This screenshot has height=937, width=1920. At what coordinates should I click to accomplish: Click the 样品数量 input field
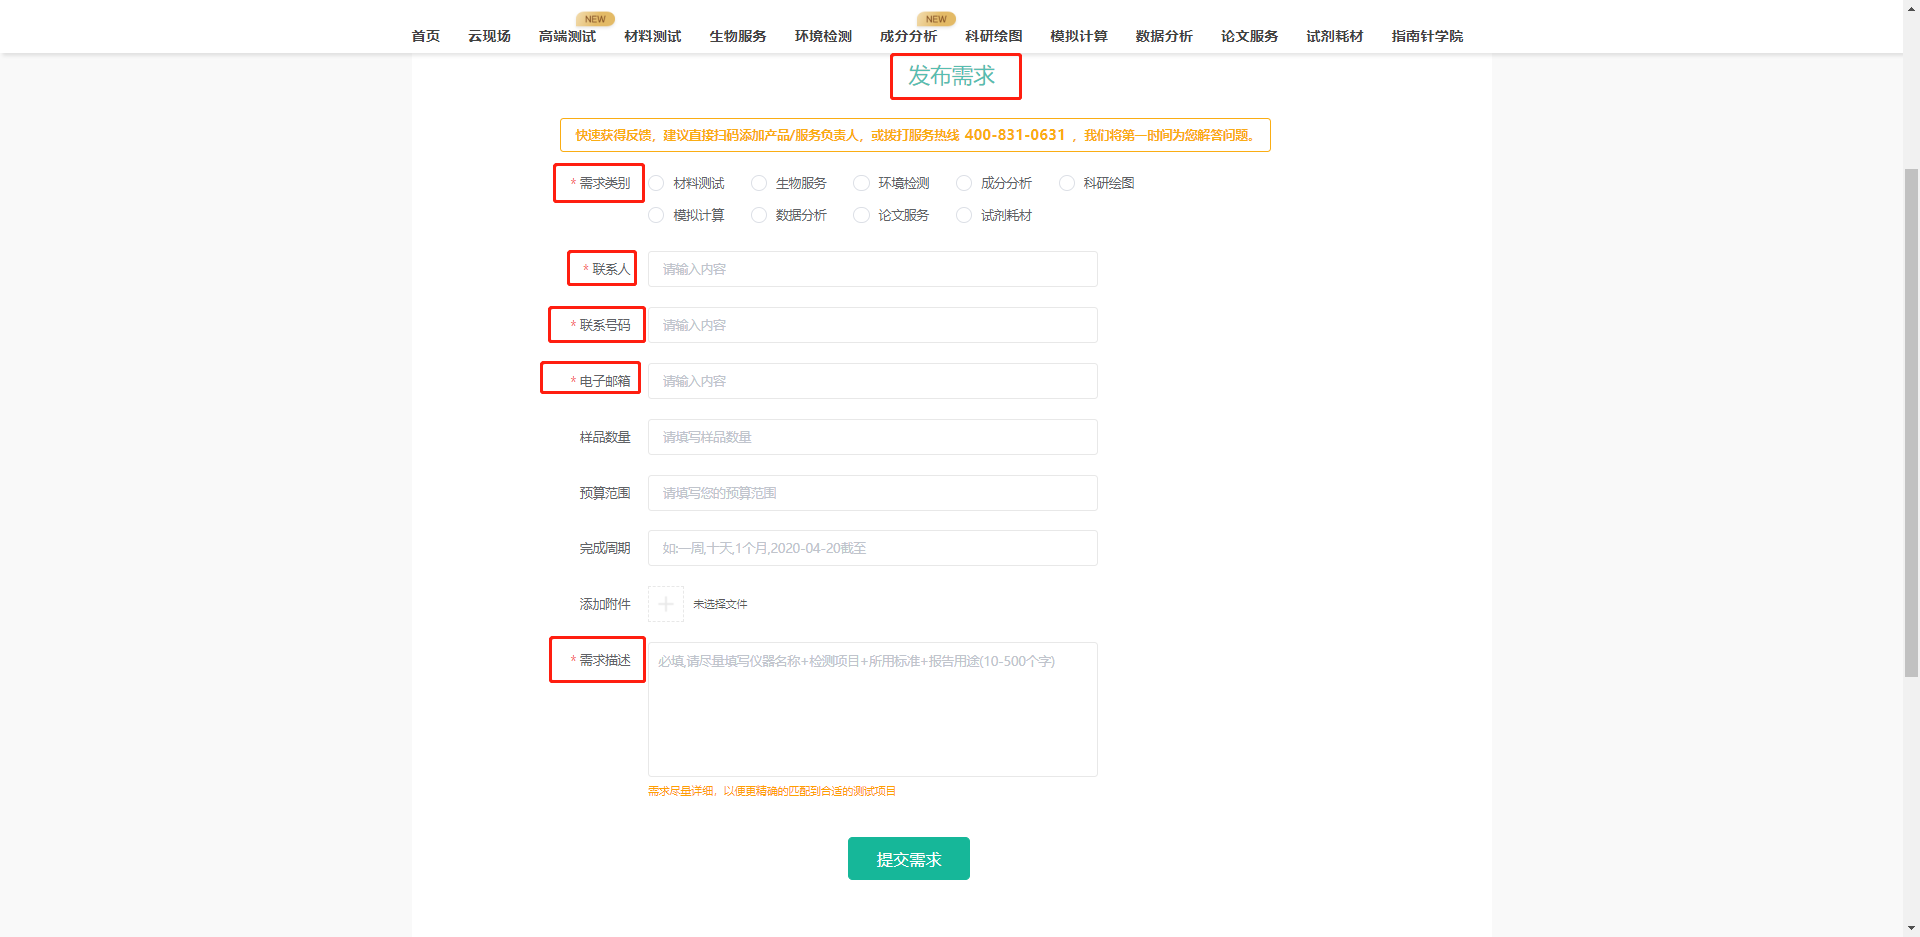[872, 437]
